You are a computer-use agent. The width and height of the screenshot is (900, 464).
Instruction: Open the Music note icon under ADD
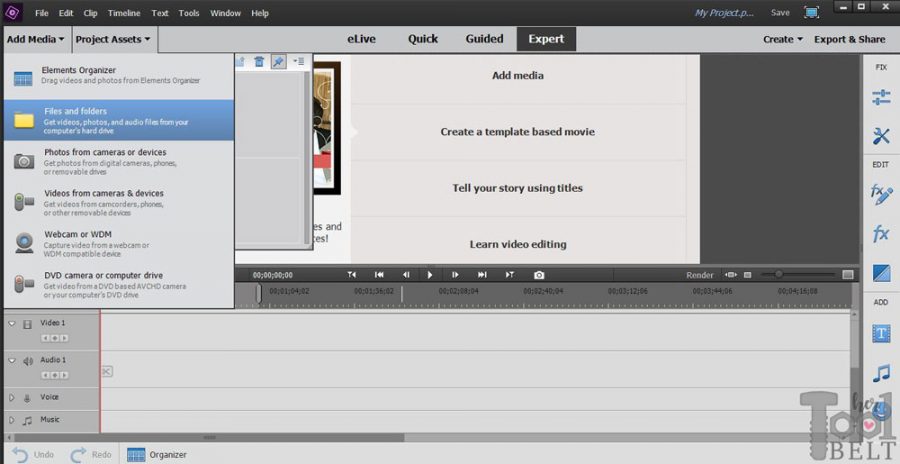coord(881,373)
